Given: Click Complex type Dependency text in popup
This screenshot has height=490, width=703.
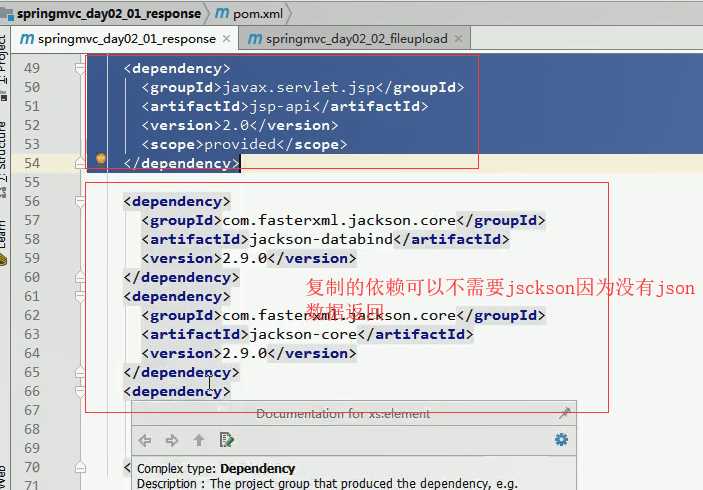Looking at the screenshot, I should point(216,468).
